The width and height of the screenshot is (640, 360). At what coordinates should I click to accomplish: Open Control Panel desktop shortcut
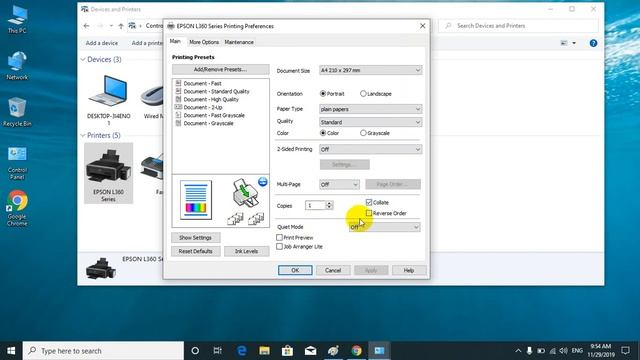pyautogui.click(x=17, y=162)
